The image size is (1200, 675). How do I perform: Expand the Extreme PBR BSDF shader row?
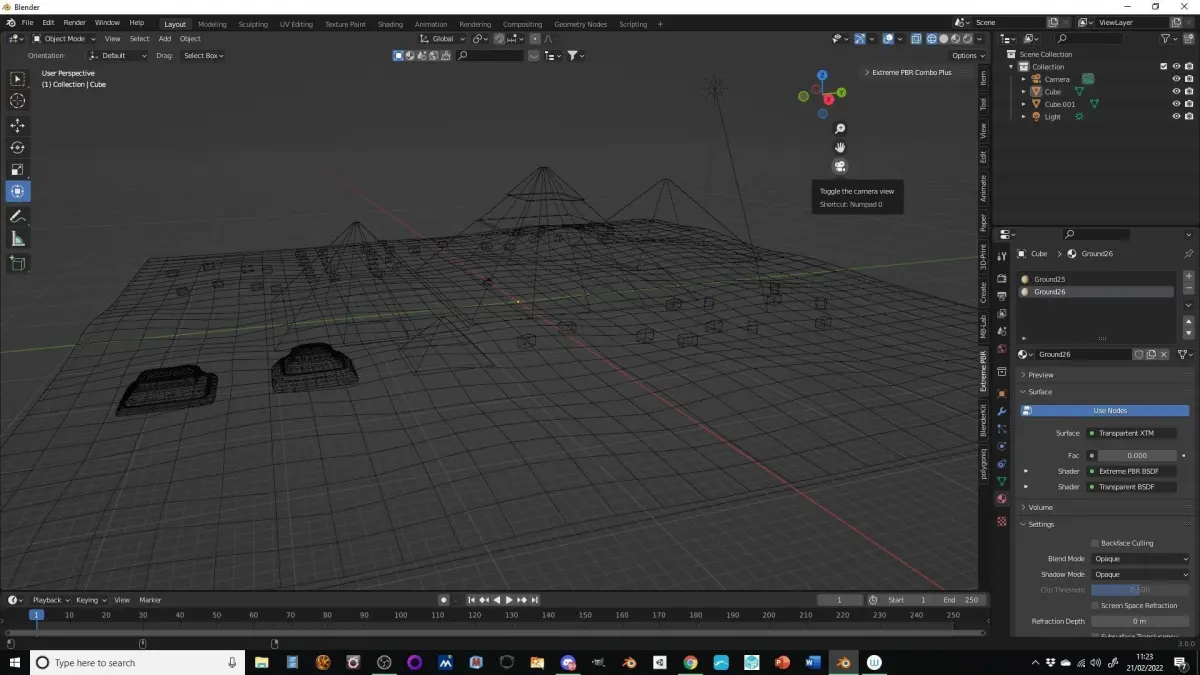pos(1026,471)
